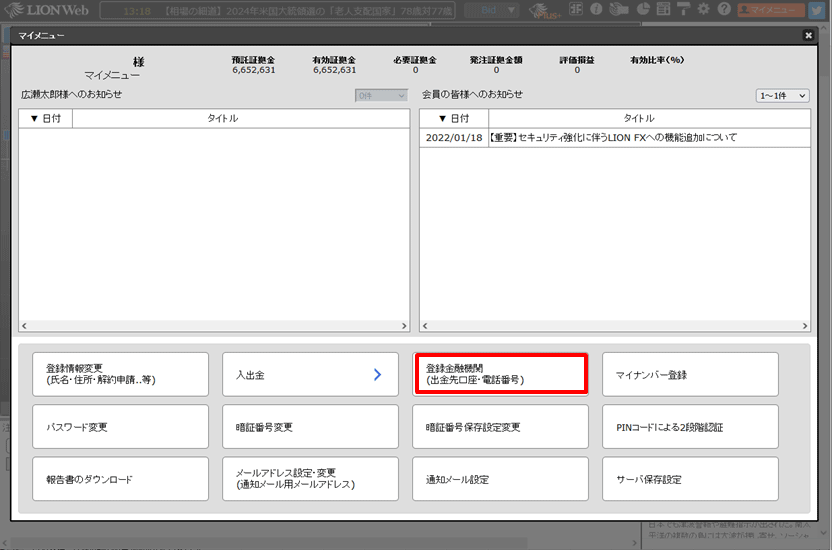Click the 預託証拠金 value 6,652,631
Viewport: 832px width, 550px height.
(x=254, y=70)
